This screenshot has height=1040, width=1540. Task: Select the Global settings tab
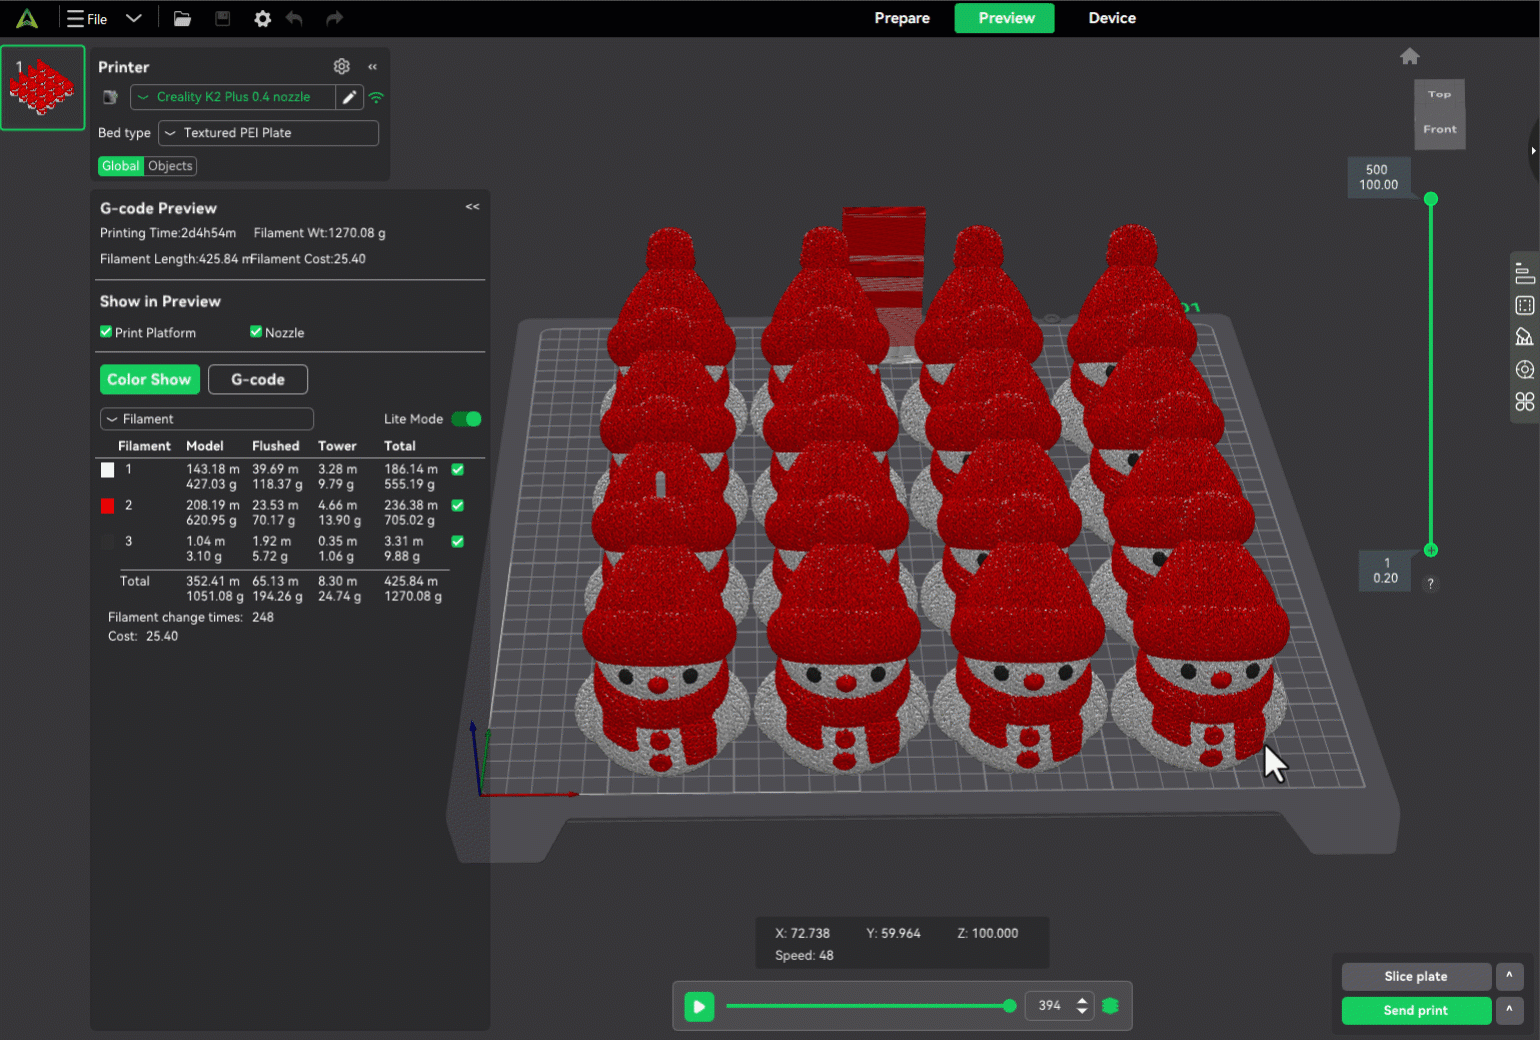point(120,166)
